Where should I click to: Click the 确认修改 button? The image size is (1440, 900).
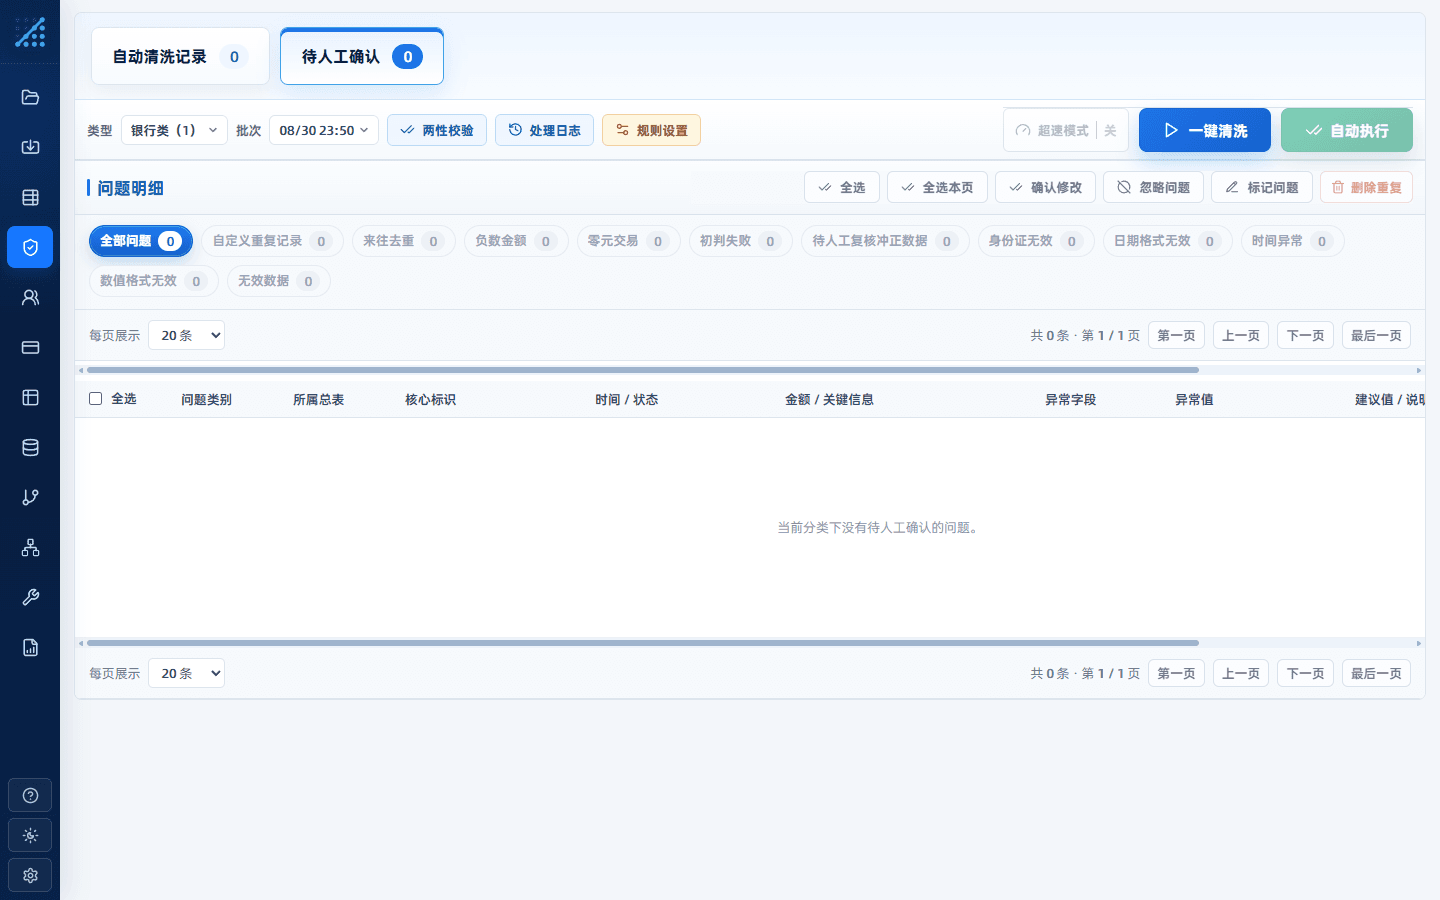[x=1045, y=187]
